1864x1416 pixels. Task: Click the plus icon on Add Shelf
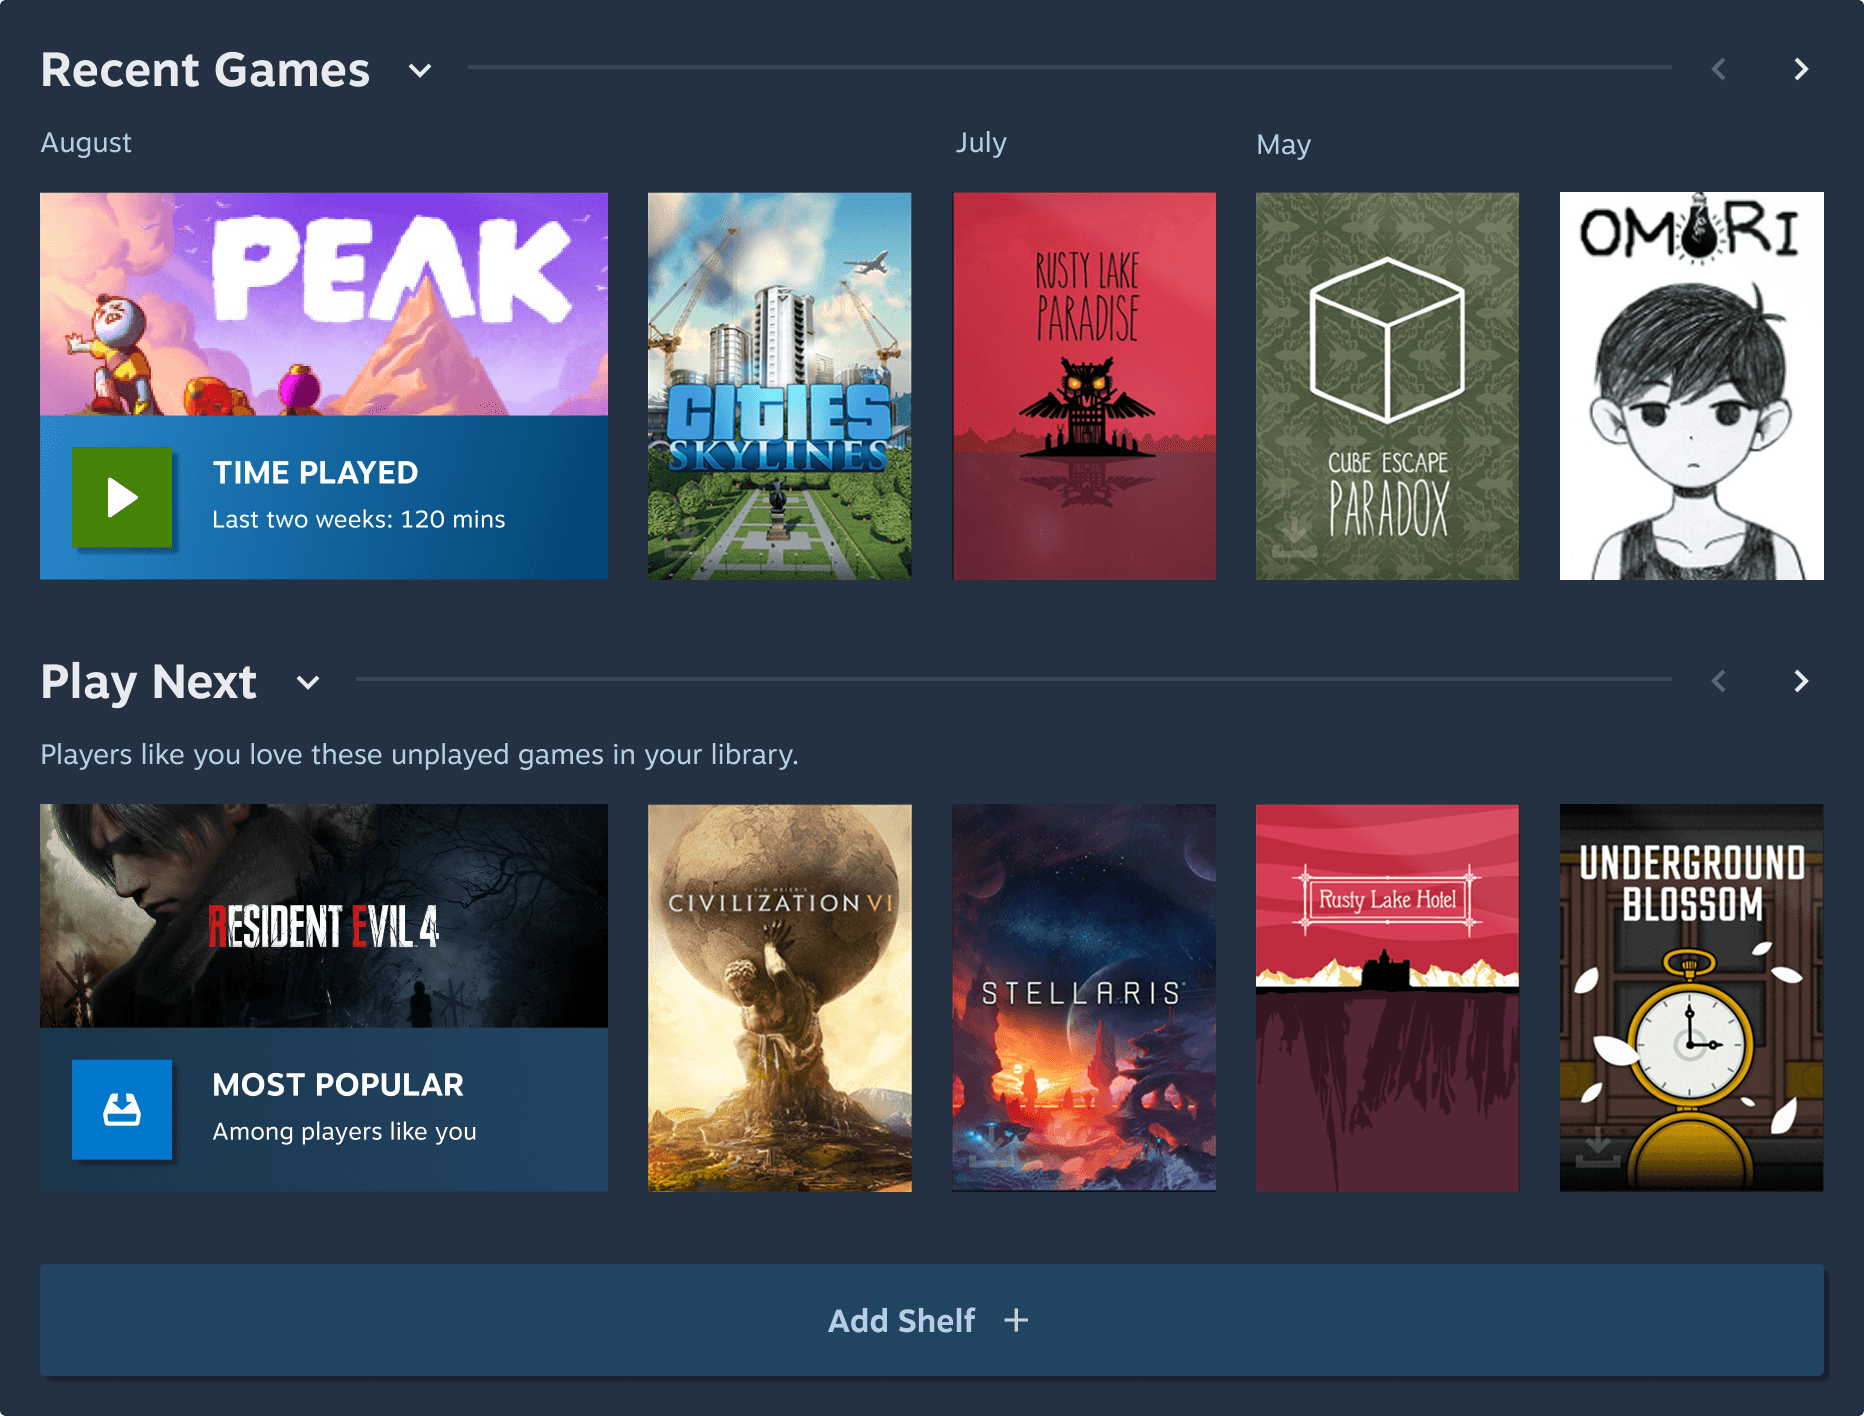point(1016,1320)
